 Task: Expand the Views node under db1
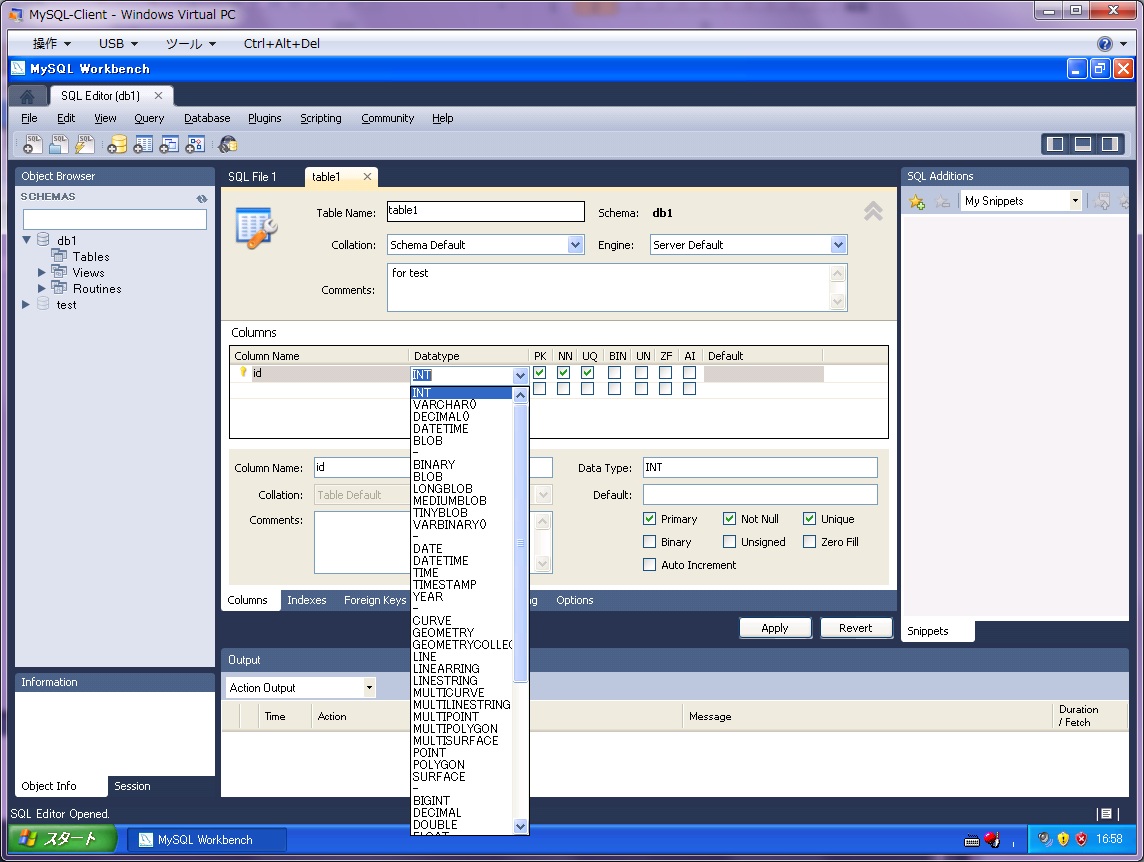(x=42, y=272)
